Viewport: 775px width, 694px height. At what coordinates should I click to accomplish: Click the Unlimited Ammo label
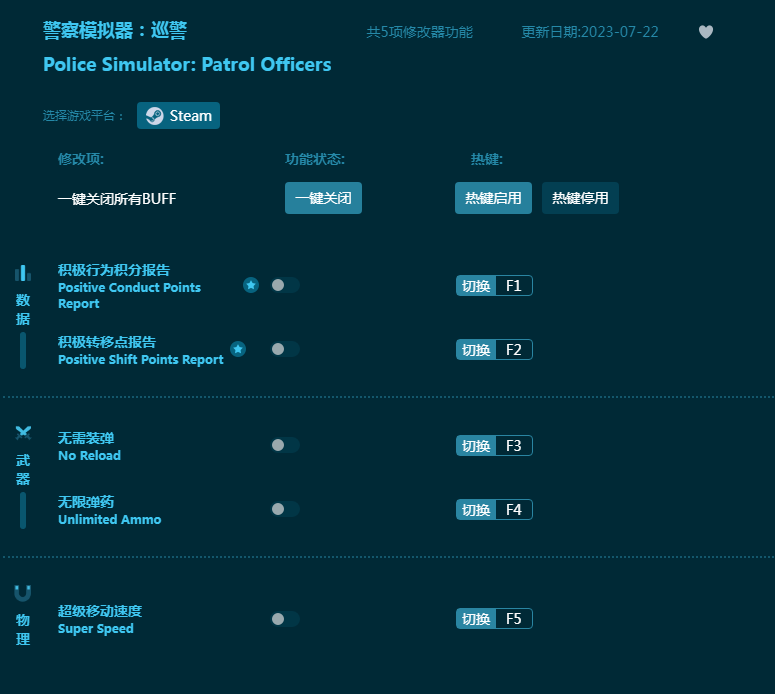(110, 520)
